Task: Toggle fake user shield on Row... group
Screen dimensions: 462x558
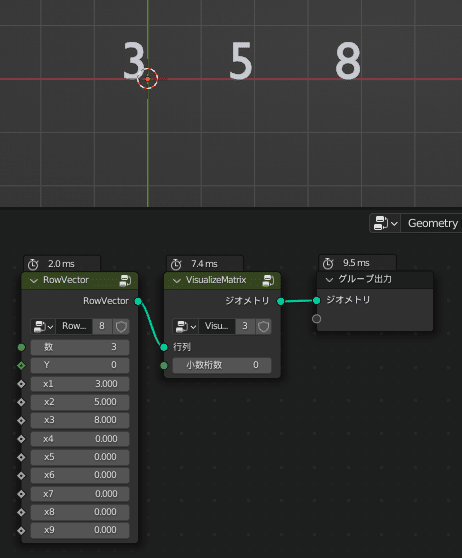Action: [x=121, y=326]
